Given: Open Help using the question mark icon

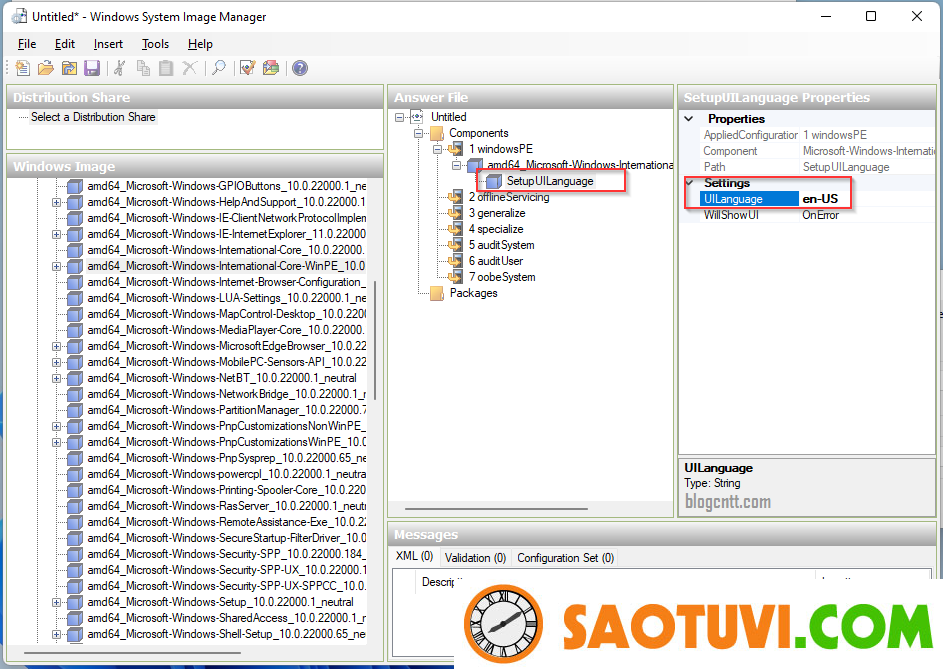Looking at the screenshot, I should (299, 68).
